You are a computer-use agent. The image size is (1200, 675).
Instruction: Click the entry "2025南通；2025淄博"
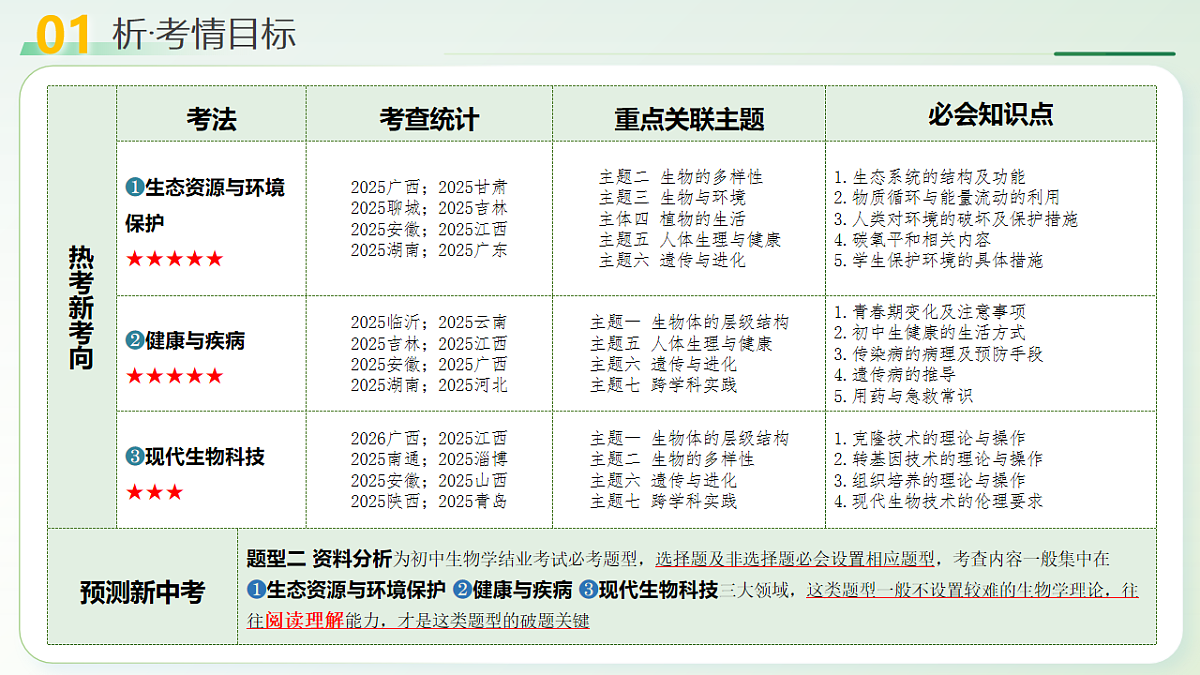click(x=429, y=459)
